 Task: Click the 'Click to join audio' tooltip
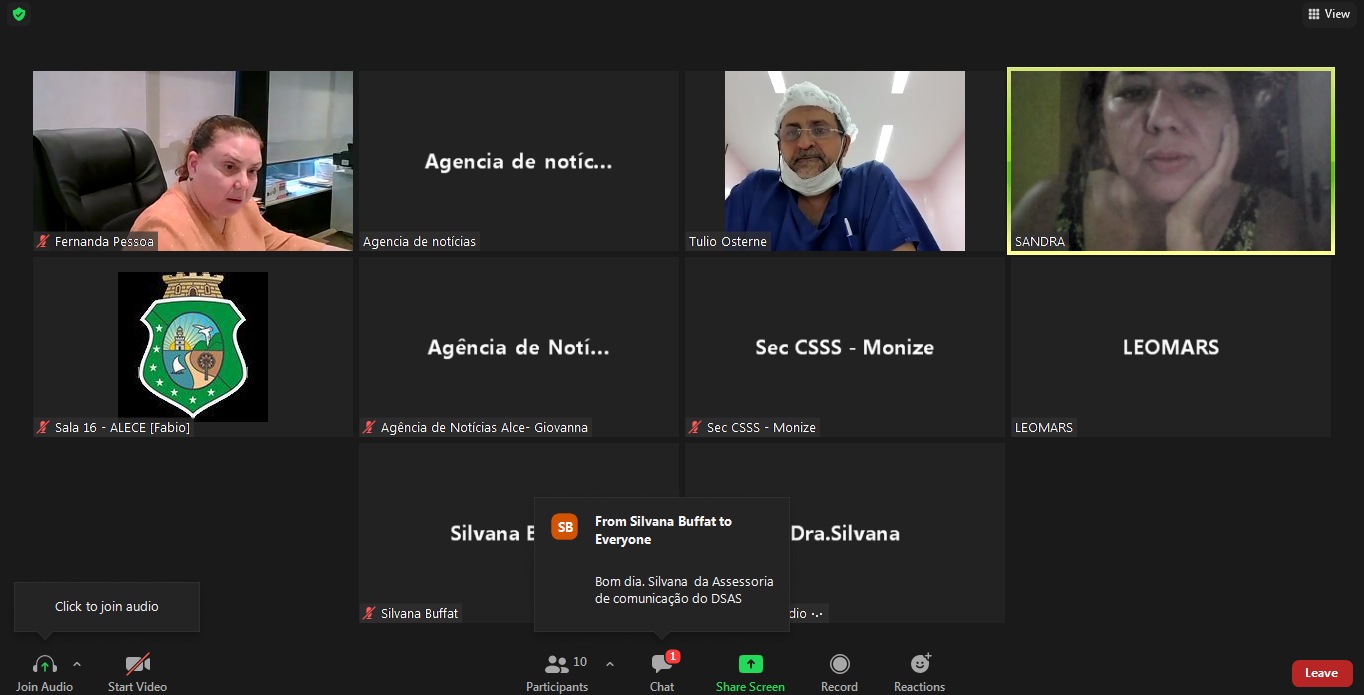(x=107, y=607)
